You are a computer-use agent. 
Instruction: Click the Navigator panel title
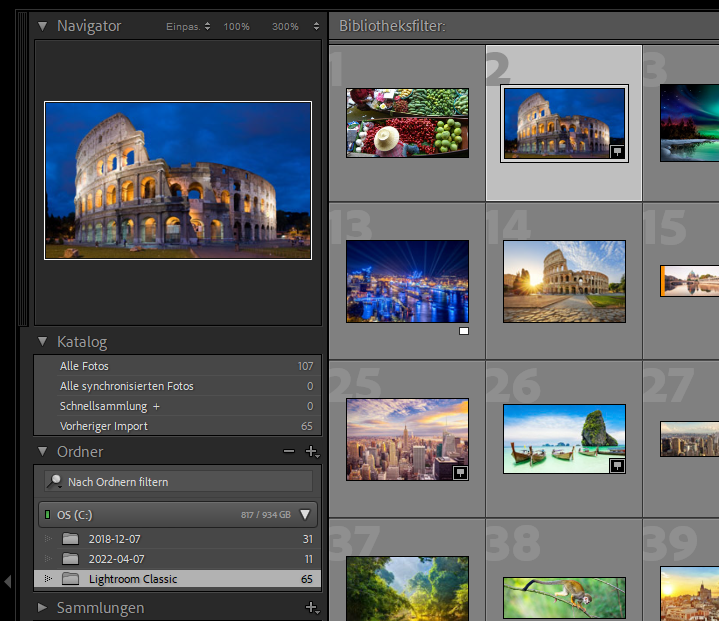pyautogui.click(x=89, y=26)
